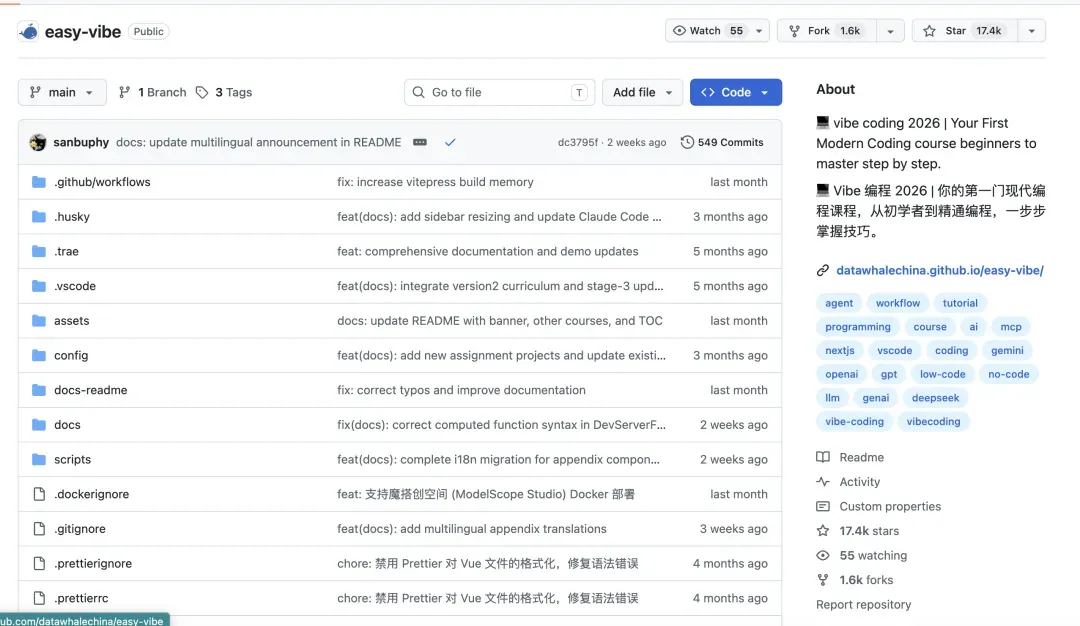Open the .github/workflows folder
The width and height of the screenshot is (1080, 626).
point(102,182)
